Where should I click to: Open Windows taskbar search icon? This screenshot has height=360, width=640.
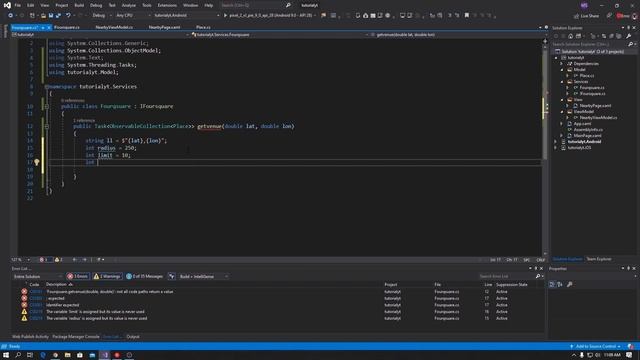pyautogui.click(x=18, y=355)
